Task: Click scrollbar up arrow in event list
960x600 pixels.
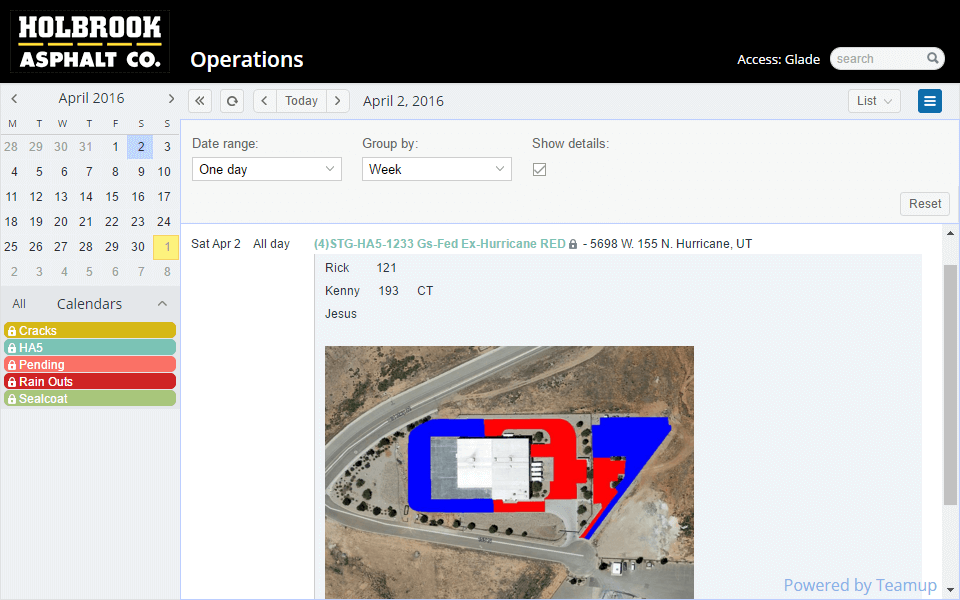Action: point(950,233)
